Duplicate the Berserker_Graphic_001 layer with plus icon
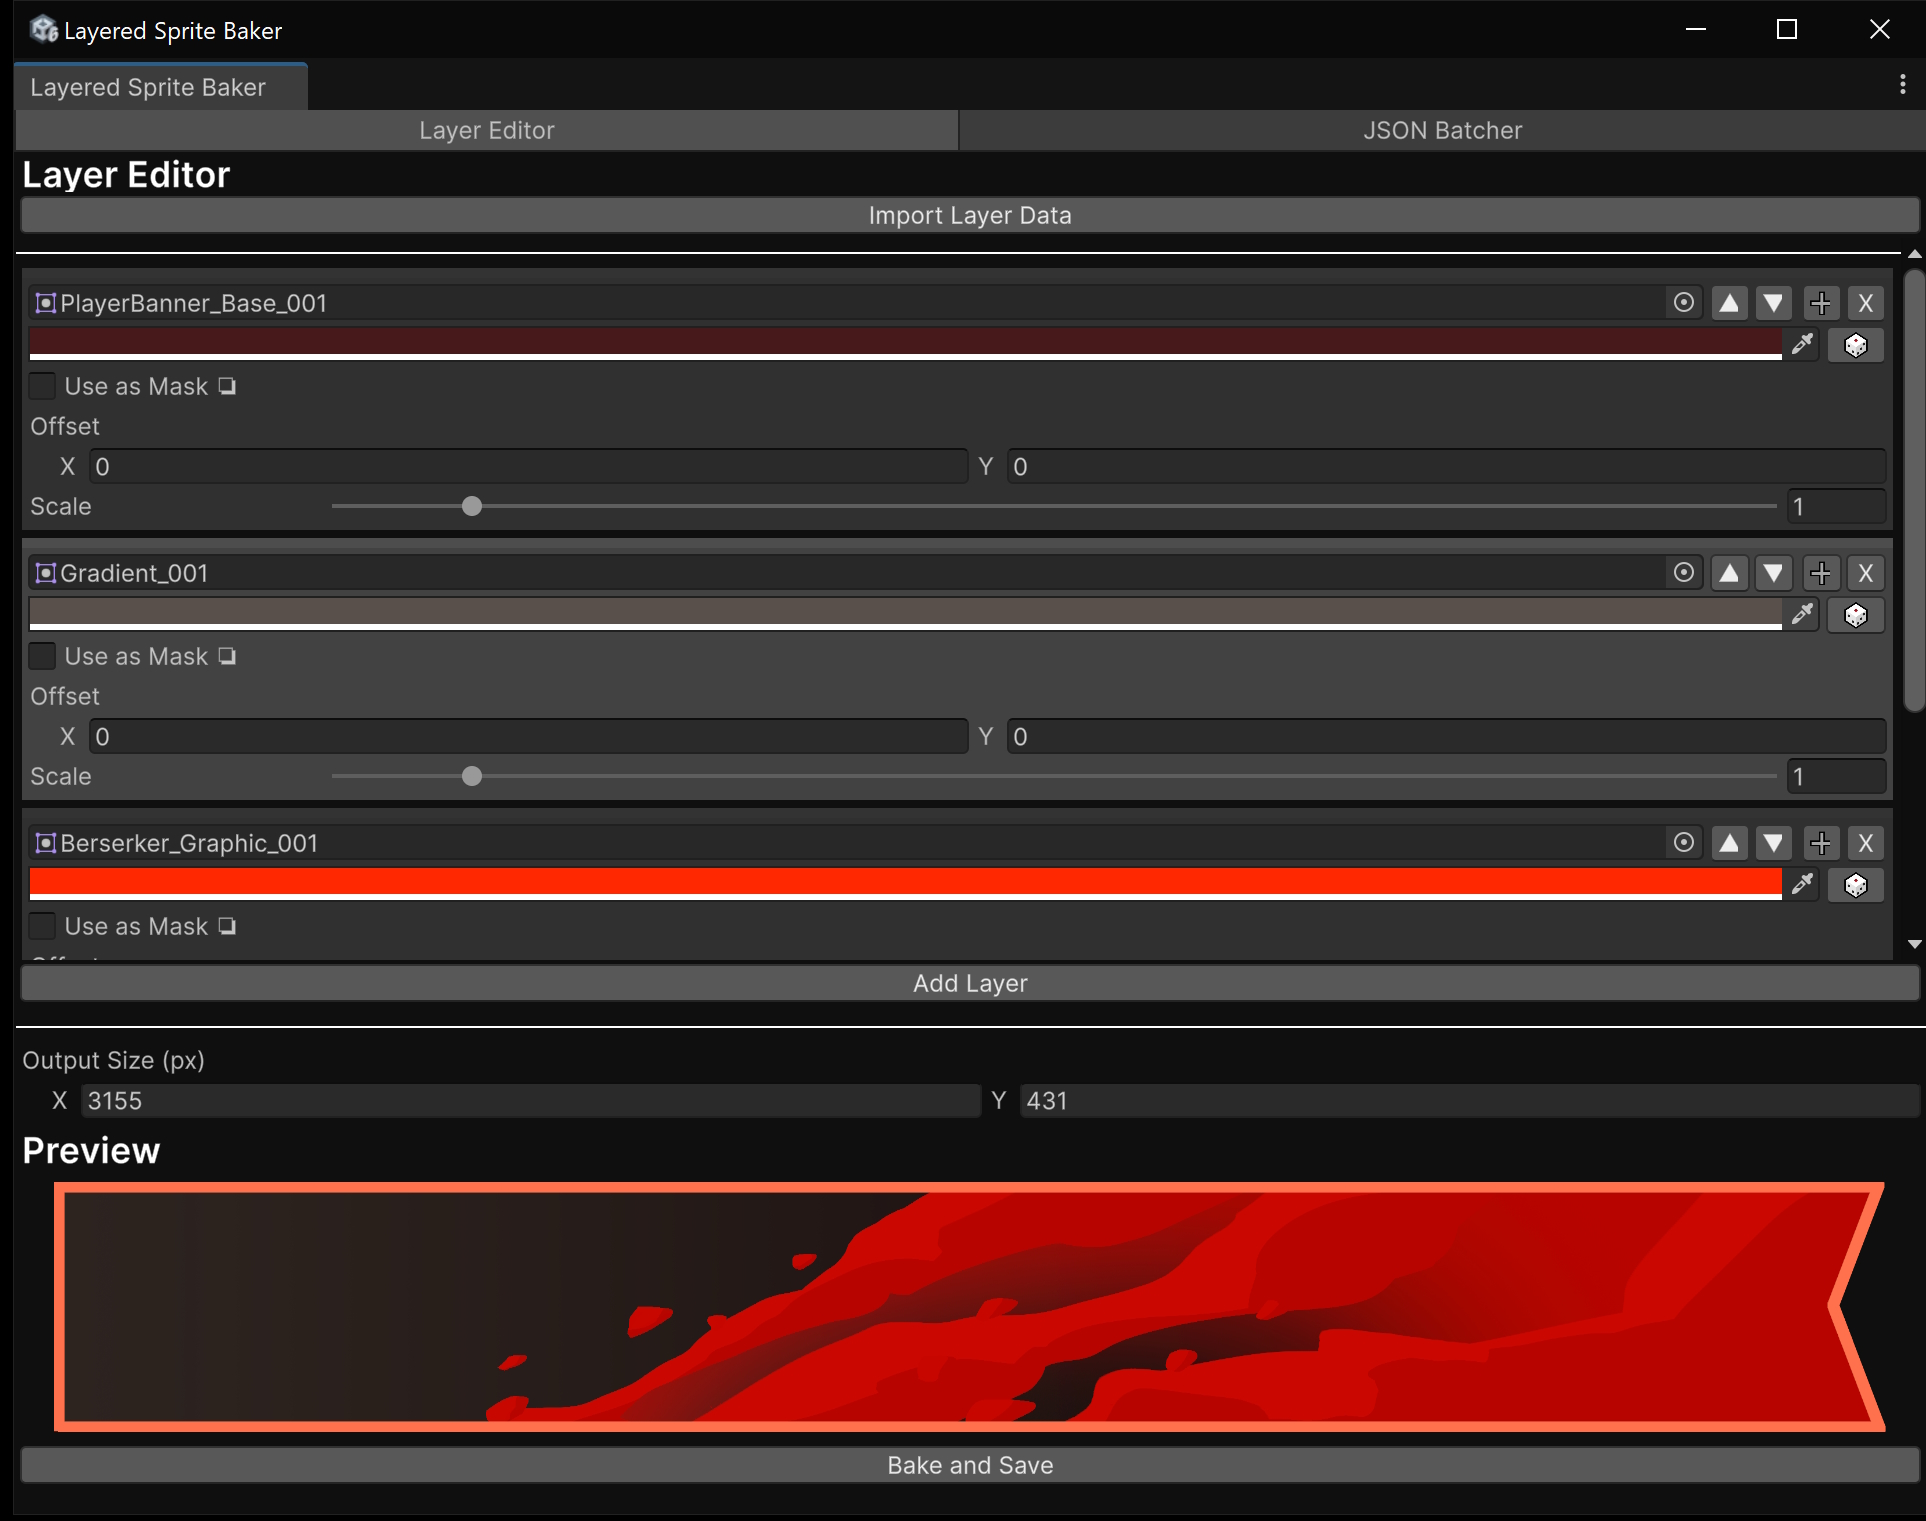Viewport: 1926px width, 1521px height. (1821, 843)
